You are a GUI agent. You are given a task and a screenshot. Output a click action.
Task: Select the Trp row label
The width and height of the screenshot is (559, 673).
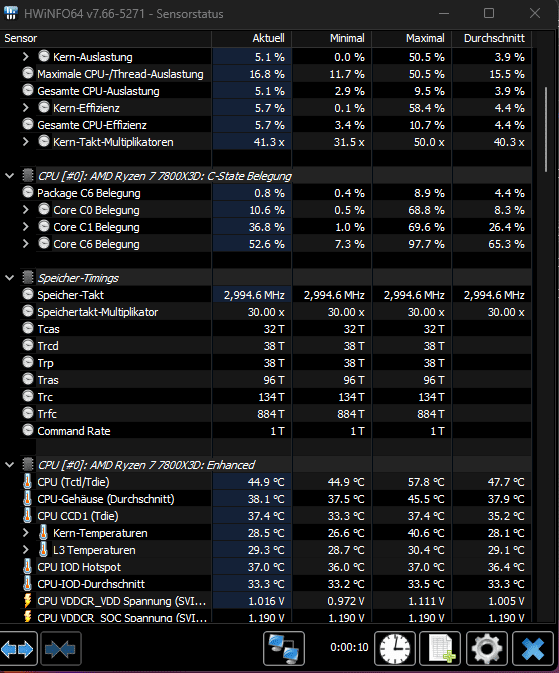45,363
